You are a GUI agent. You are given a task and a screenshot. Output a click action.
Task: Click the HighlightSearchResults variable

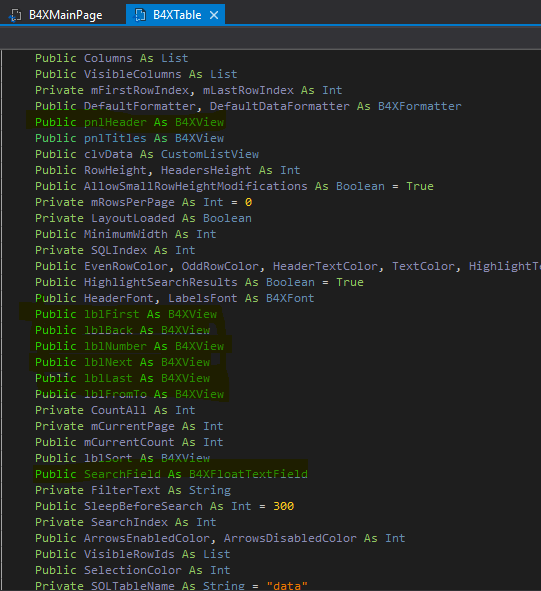click(161, 282)
